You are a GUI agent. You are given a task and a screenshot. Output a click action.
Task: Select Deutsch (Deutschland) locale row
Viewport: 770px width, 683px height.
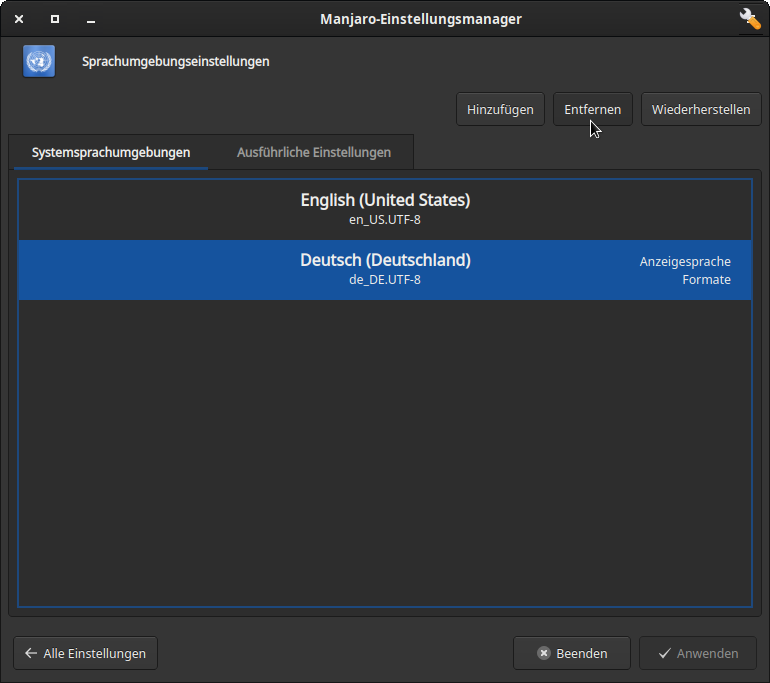(x=385, y=270)
